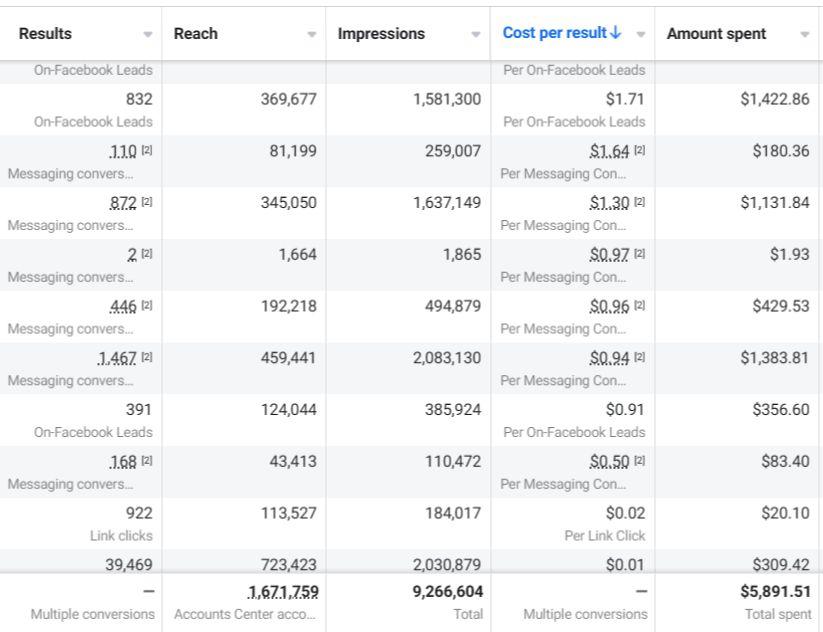Click the footnote marker next to $0.97 cost
Viewport: 823px width, 632px height.
(x=640, y=255)
